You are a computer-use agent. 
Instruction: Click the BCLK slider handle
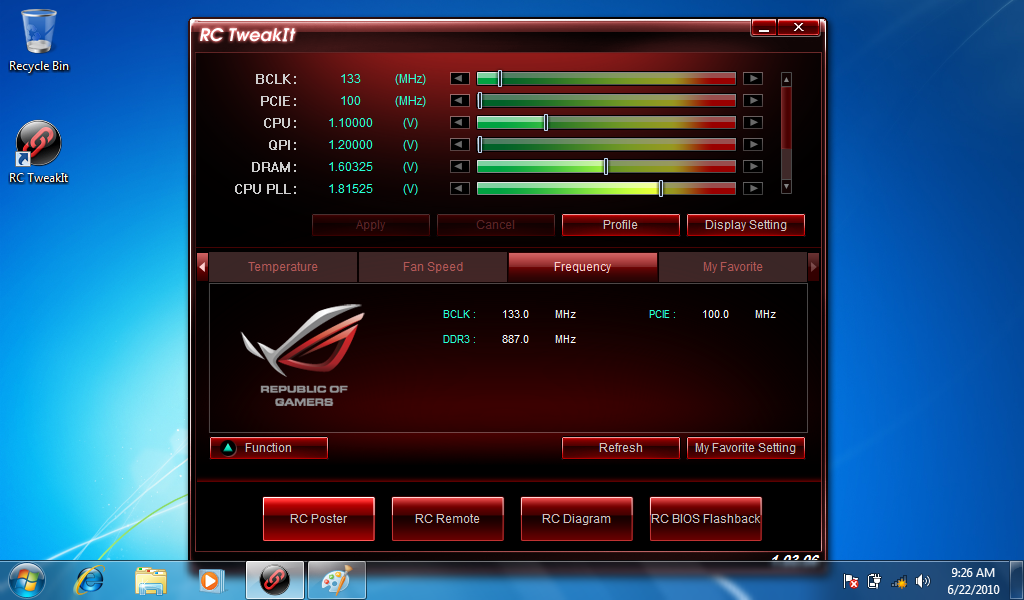click(x=500, y=78)
